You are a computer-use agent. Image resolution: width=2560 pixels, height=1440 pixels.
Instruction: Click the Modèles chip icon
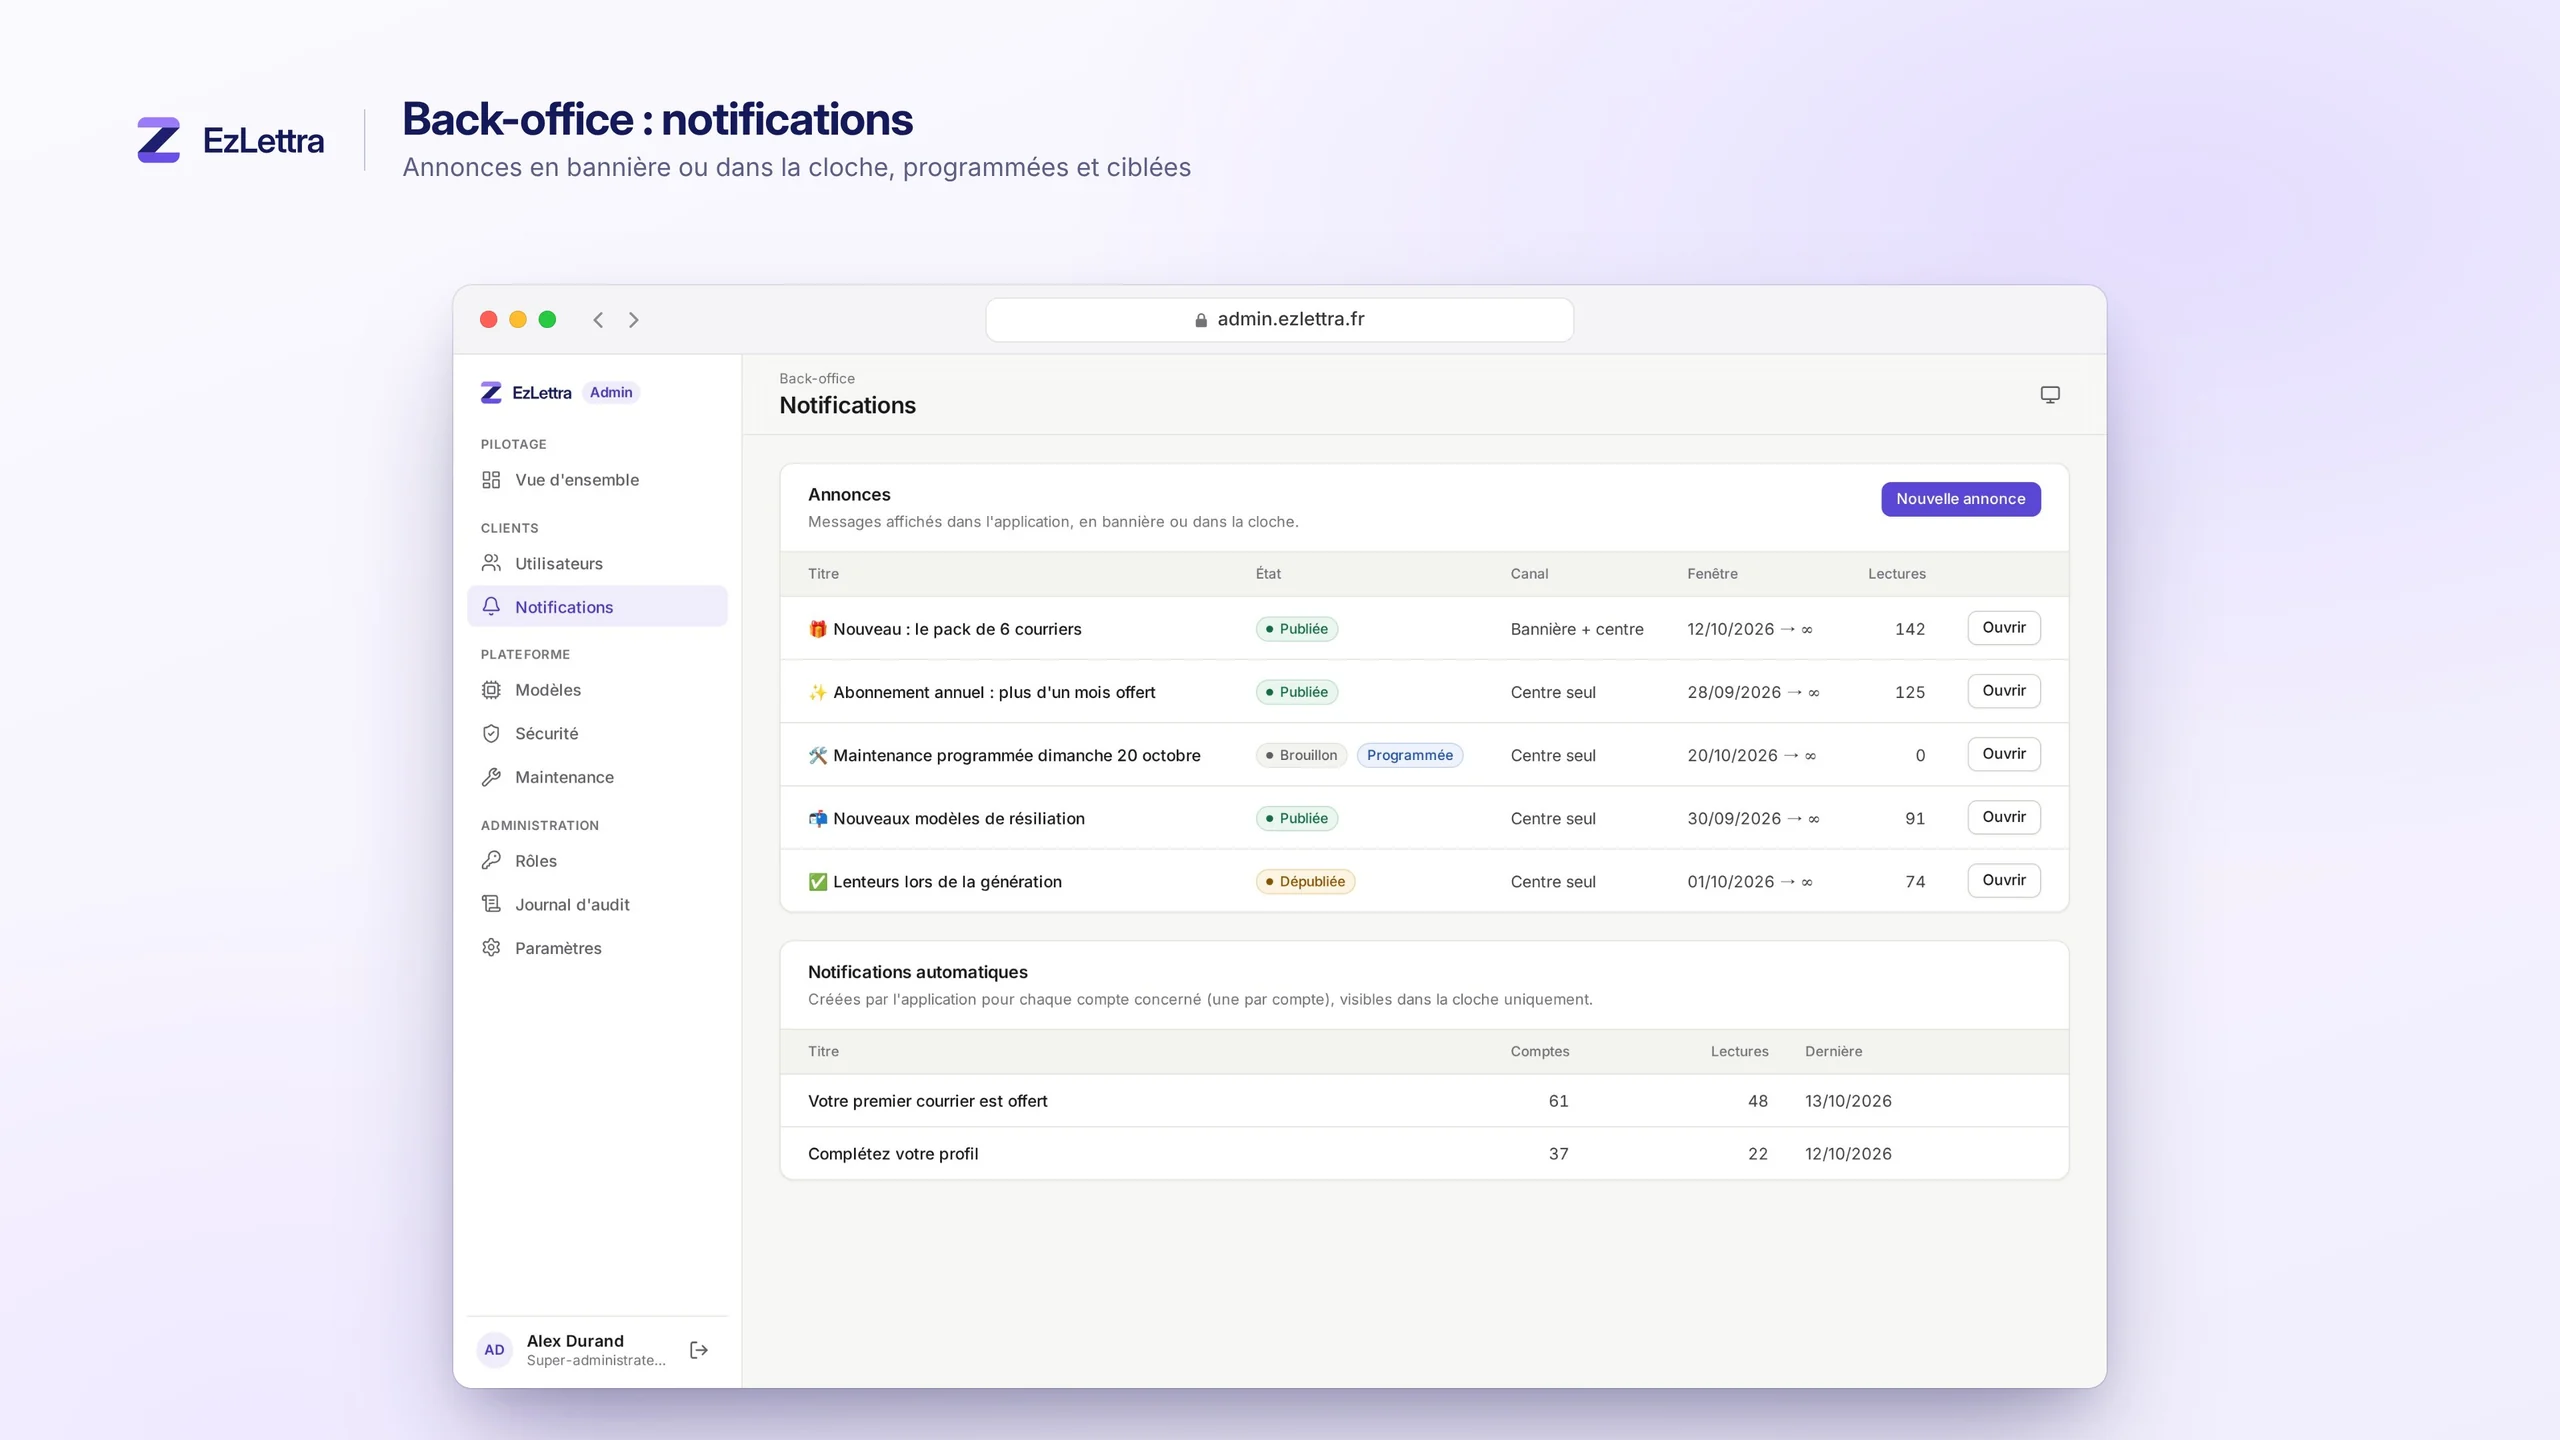(x=491, y=690)
